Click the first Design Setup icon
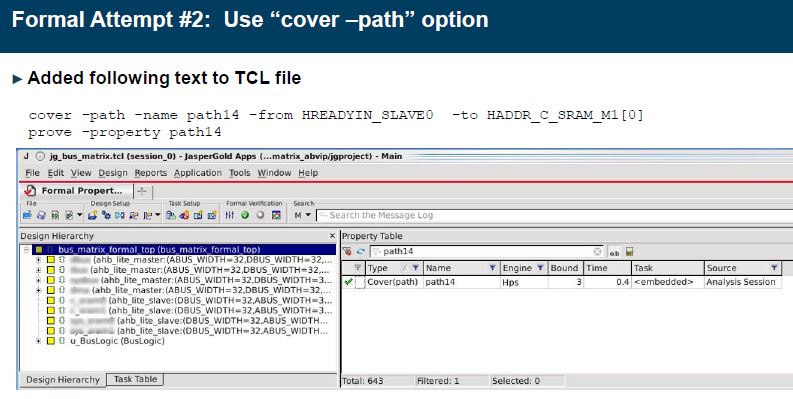Viewport: 793px width, 399px height. [92, 215]
